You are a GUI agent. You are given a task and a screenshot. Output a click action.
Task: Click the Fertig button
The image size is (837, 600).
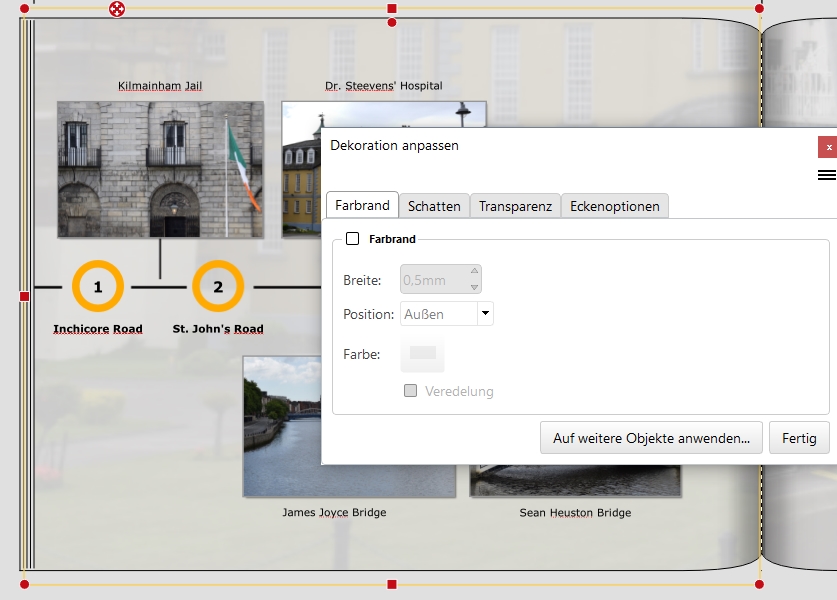[799, 438]
